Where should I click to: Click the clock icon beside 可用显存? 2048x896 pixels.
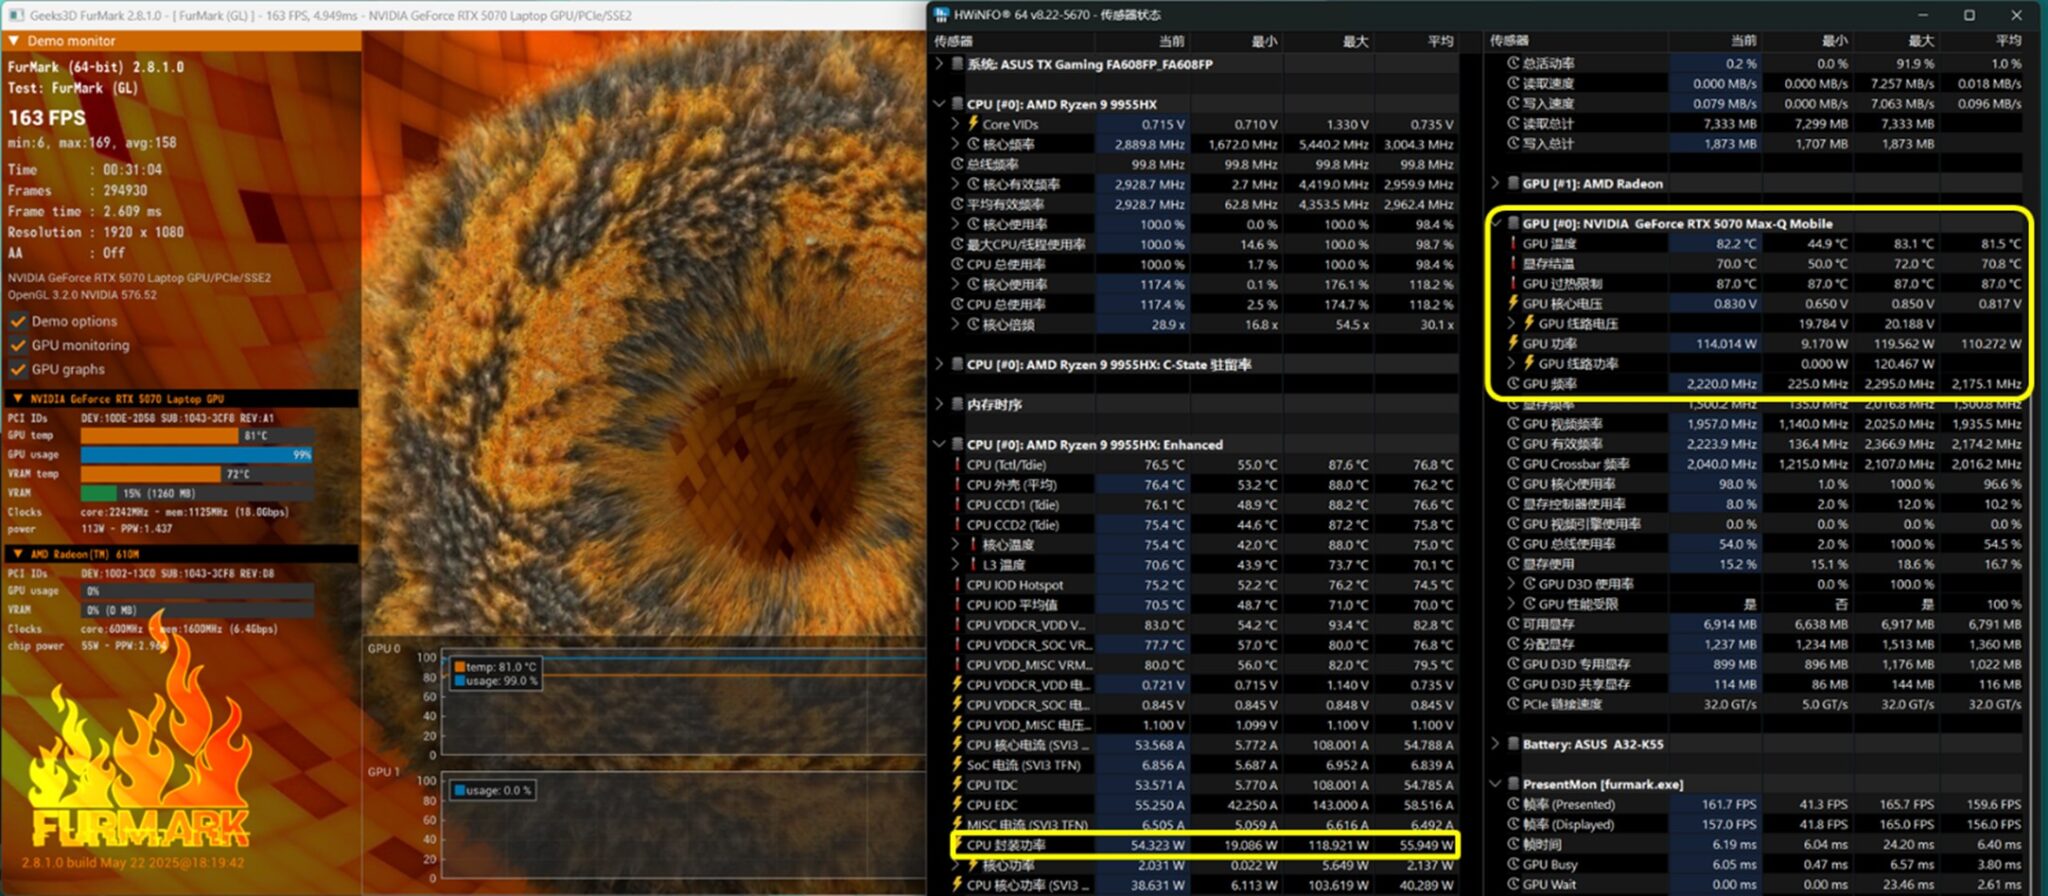coord(1513,624)
